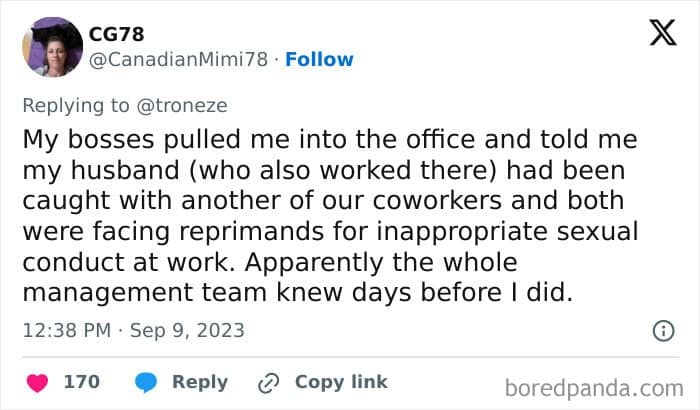Click the 12:38 PM time in timestamp

pyautogui.click(x=58, y=329)
